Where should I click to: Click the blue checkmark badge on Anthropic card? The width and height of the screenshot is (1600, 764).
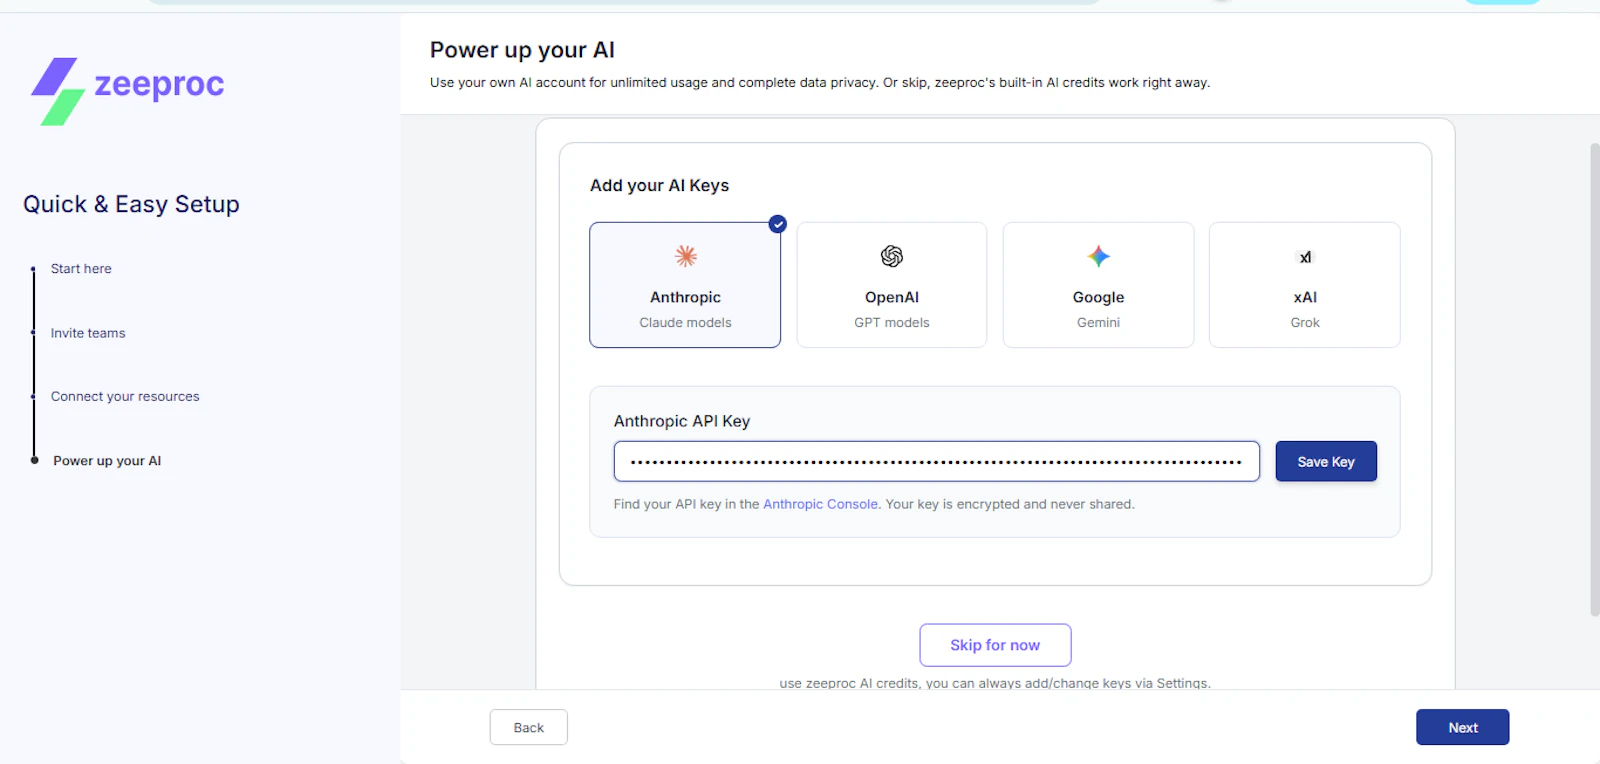777,224
